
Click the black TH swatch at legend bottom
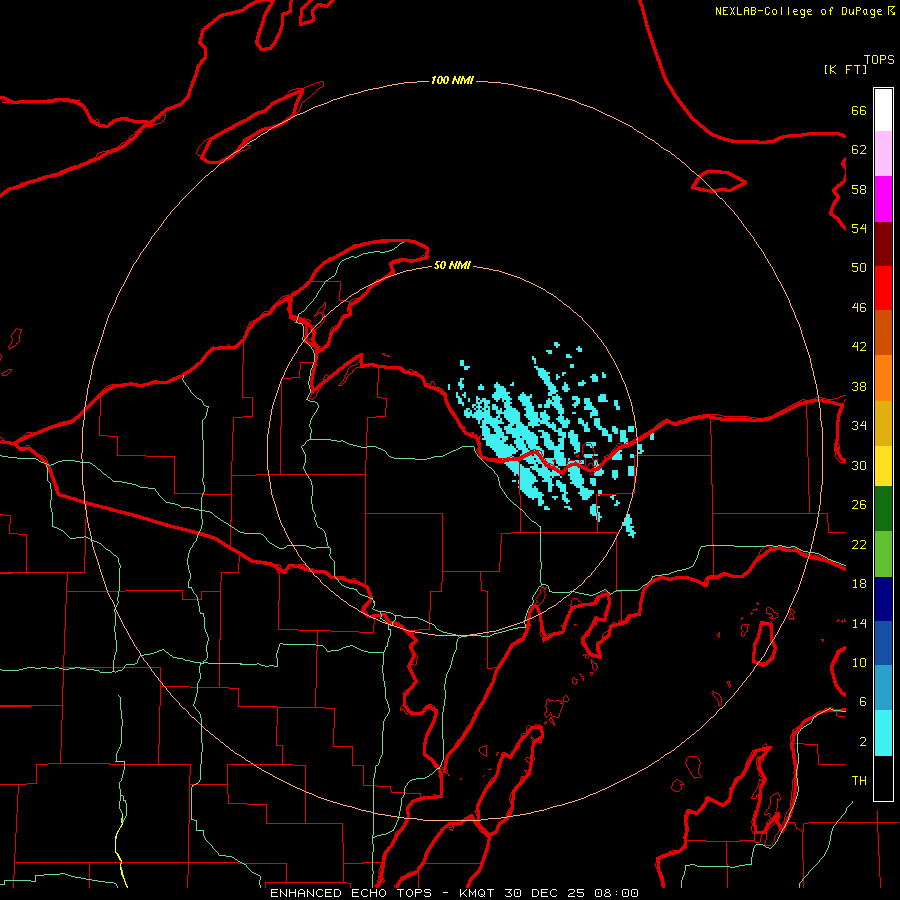point(883,778)
